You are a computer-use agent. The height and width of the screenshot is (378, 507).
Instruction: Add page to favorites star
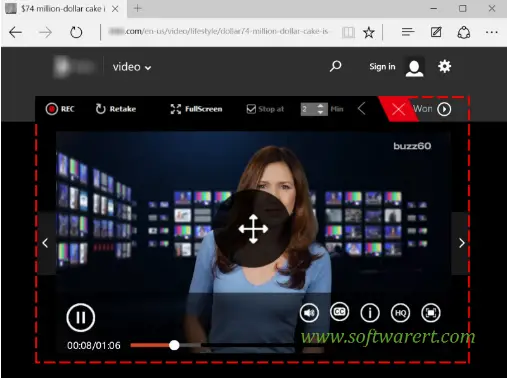pos(369,32)
